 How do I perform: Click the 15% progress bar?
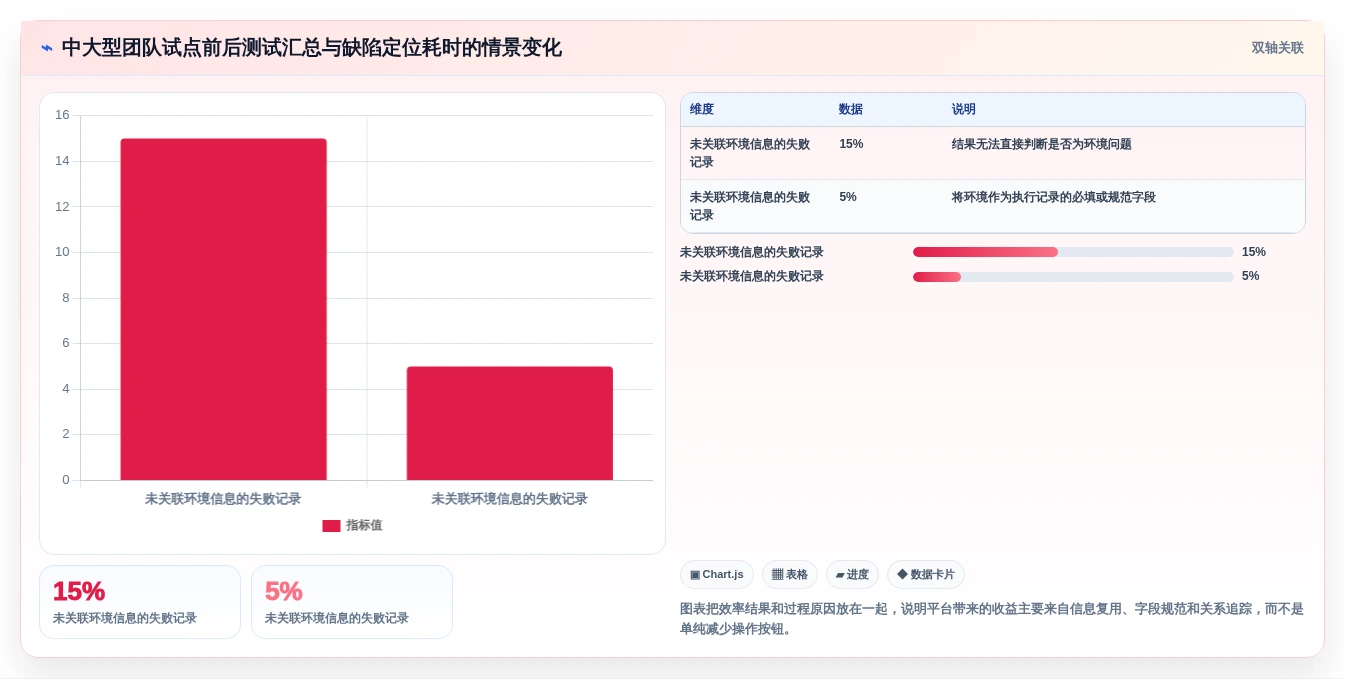(1073, 252)
